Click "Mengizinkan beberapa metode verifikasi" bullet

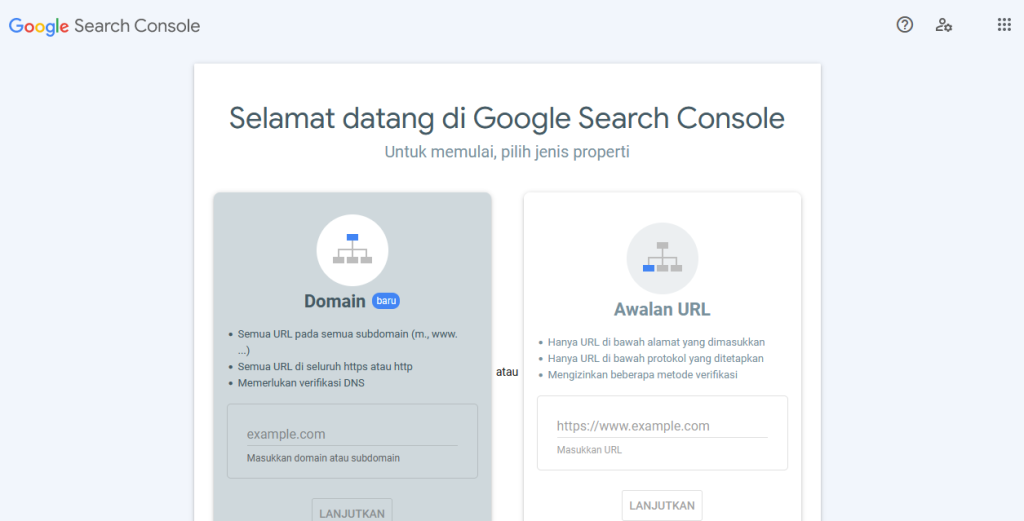tap(643, 375)
